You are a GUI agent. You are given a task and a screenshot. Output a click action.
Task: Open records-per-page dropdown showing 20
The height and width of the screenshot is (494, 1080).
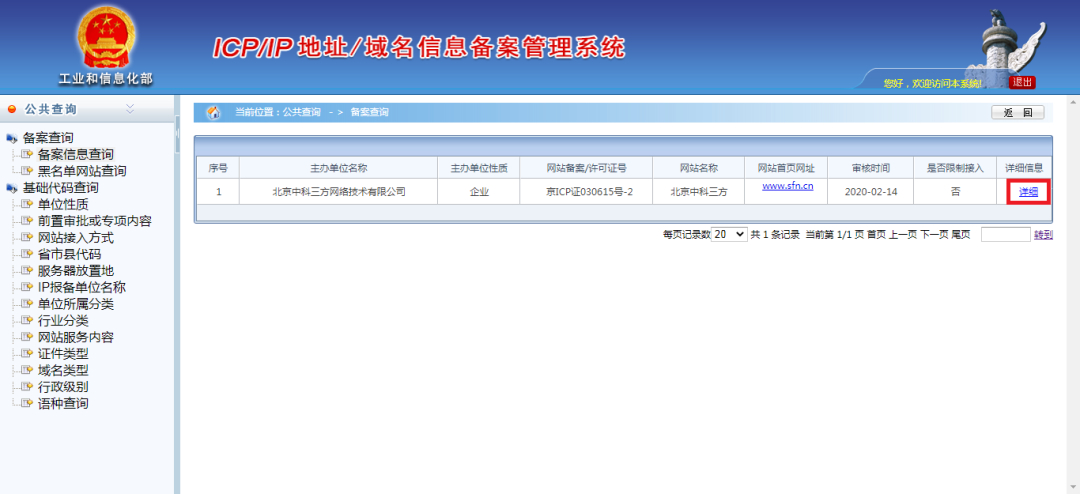729,234
